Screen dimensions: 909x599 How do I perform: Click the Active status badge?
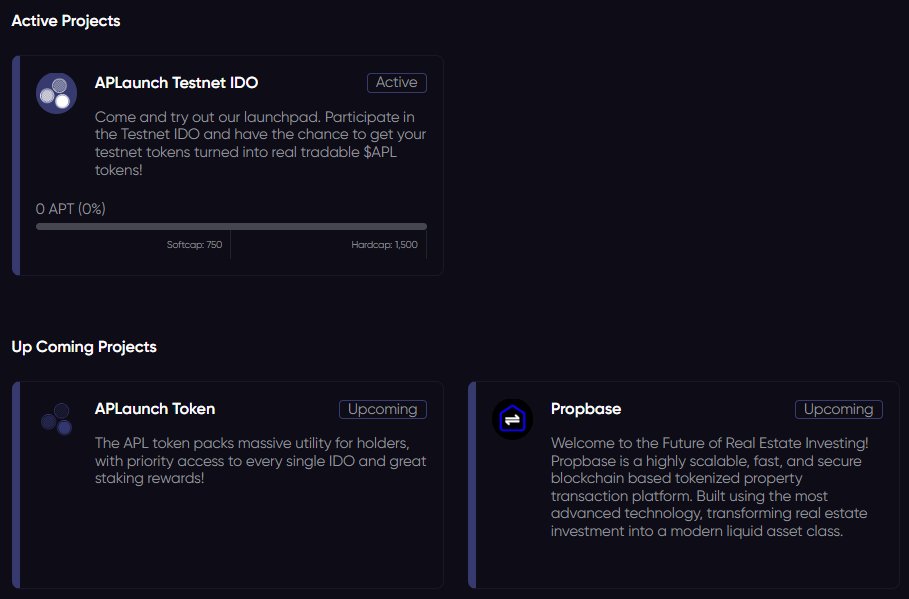[397, 83]
